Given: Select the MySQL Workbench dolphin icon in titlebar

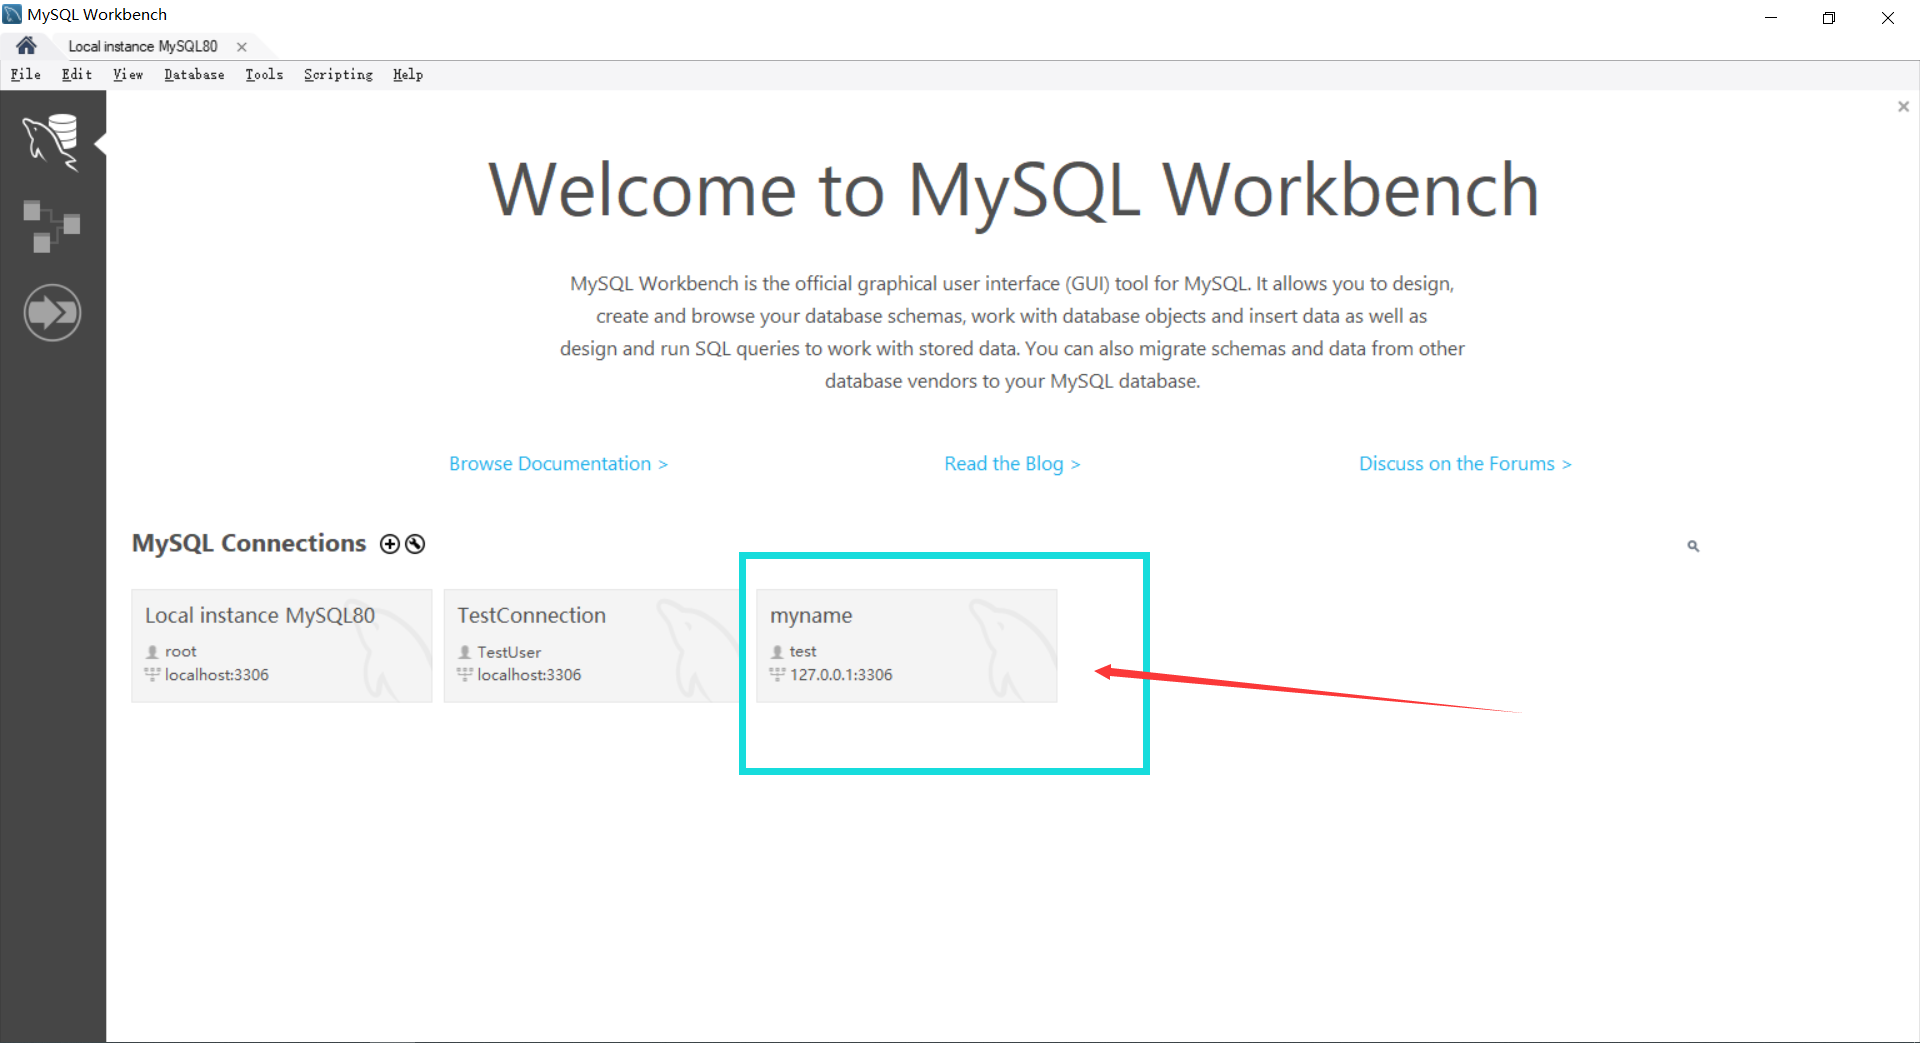Looking at the screenshot, I should coord(11,13).
